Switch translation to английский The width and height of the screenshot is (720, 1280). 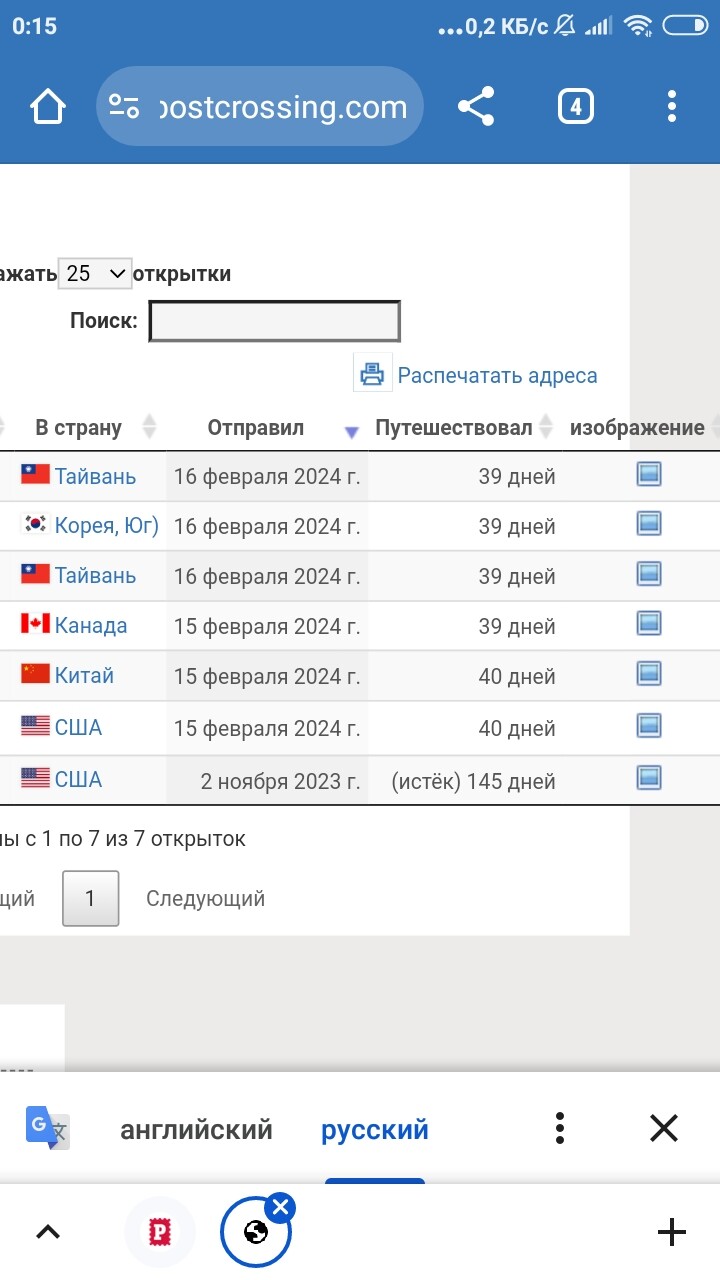pos(196,1130)
